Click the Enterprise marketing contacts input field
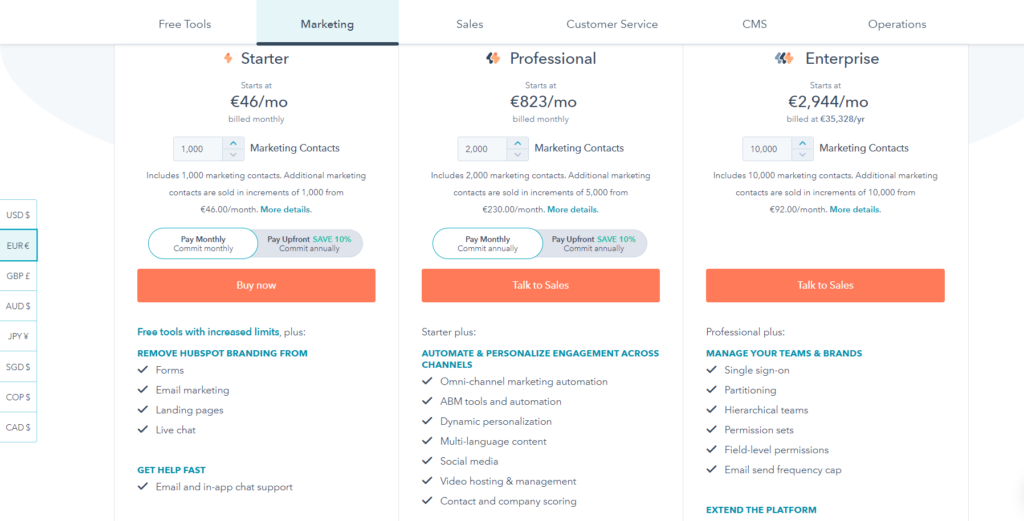The height and width of the screenshot is (521, 1024). [767, 149]
